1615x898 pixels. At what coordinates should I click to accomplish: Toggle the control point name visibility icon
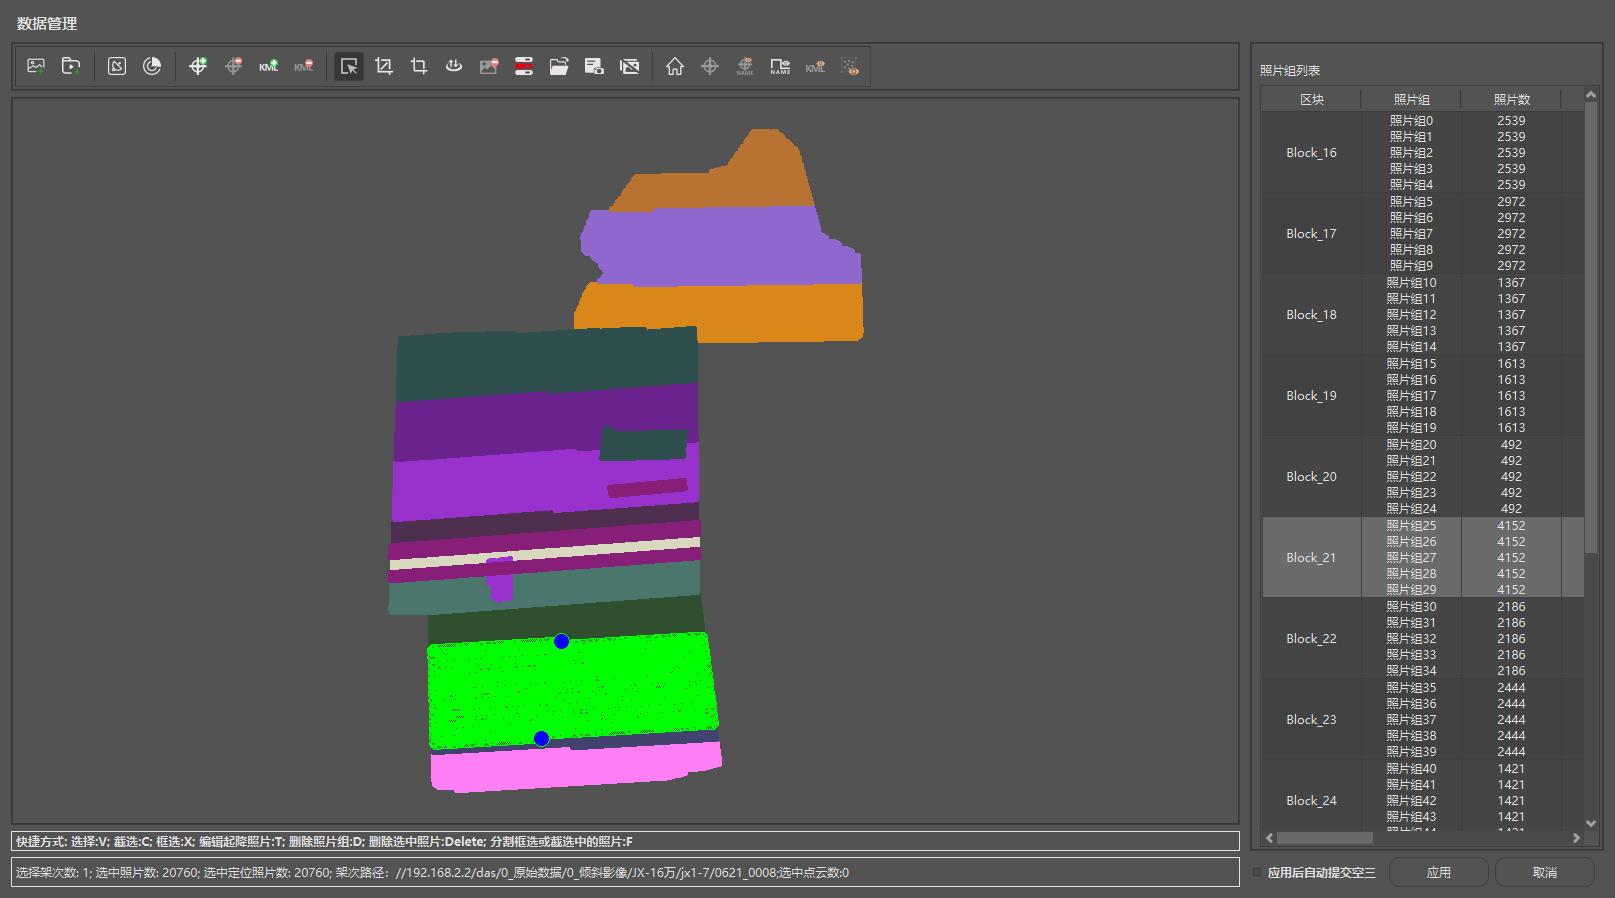(745, 66)
